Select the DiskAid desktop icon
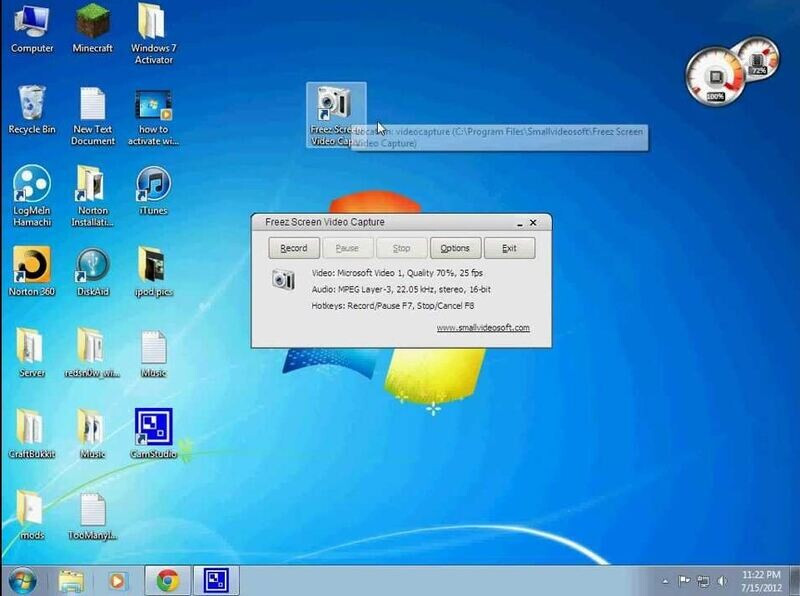Image resolution: width=800 pixels, height=596 pixels. [x=93, y=266]
